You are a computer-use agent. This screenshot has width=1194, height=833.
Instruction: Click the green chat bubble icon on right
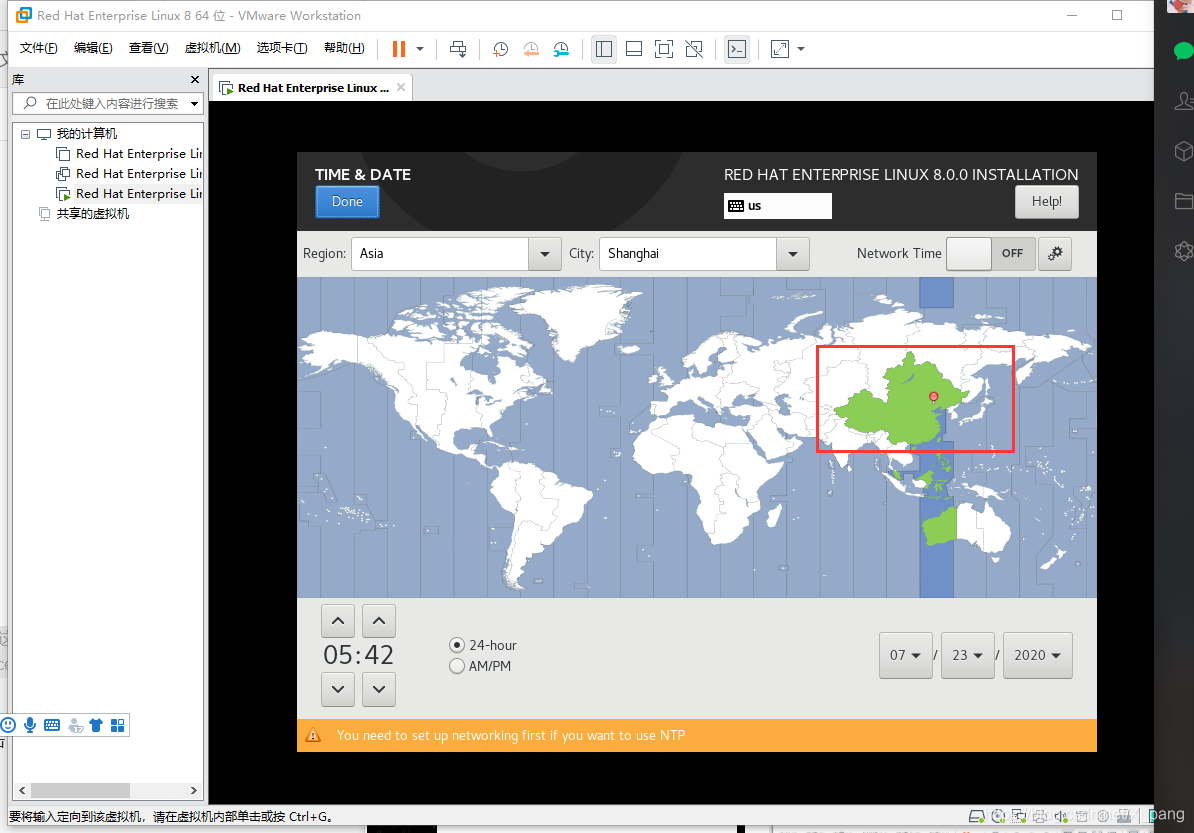pos(1183,51)
